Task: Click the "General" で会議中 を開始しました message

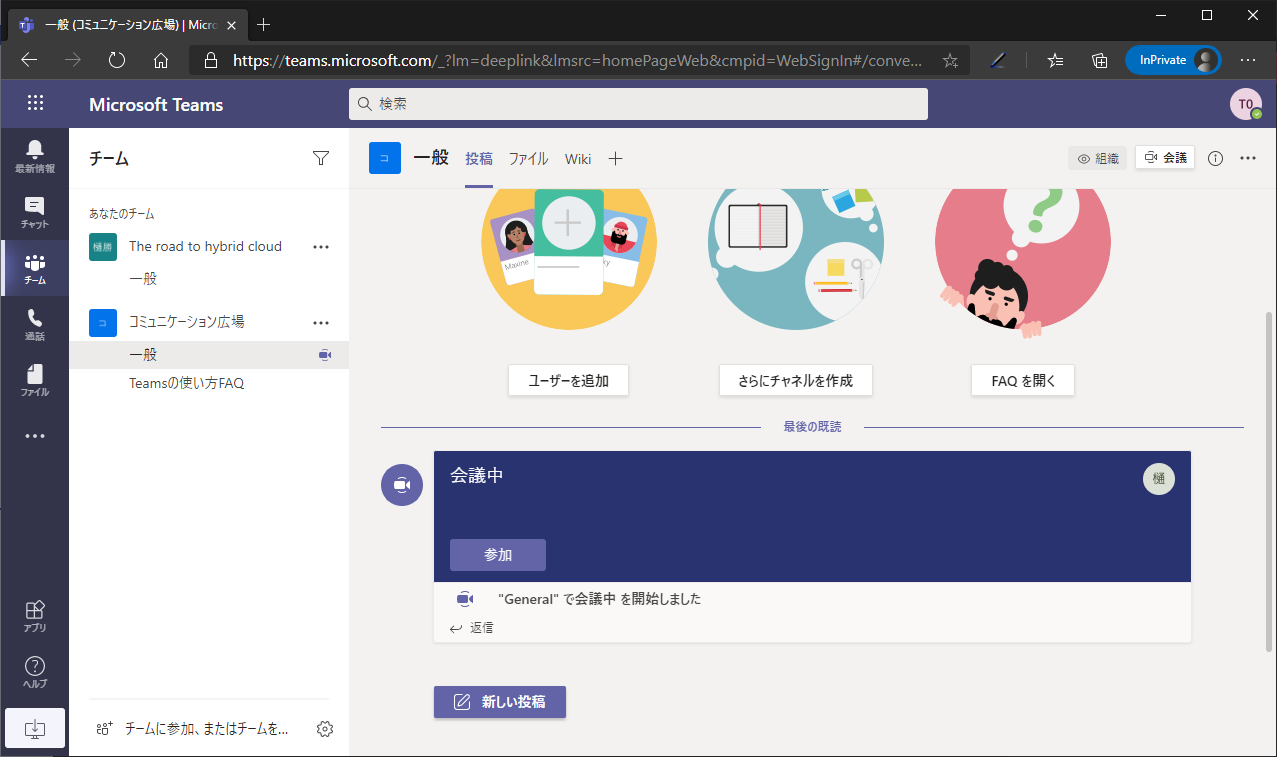Action: (599, 599)
